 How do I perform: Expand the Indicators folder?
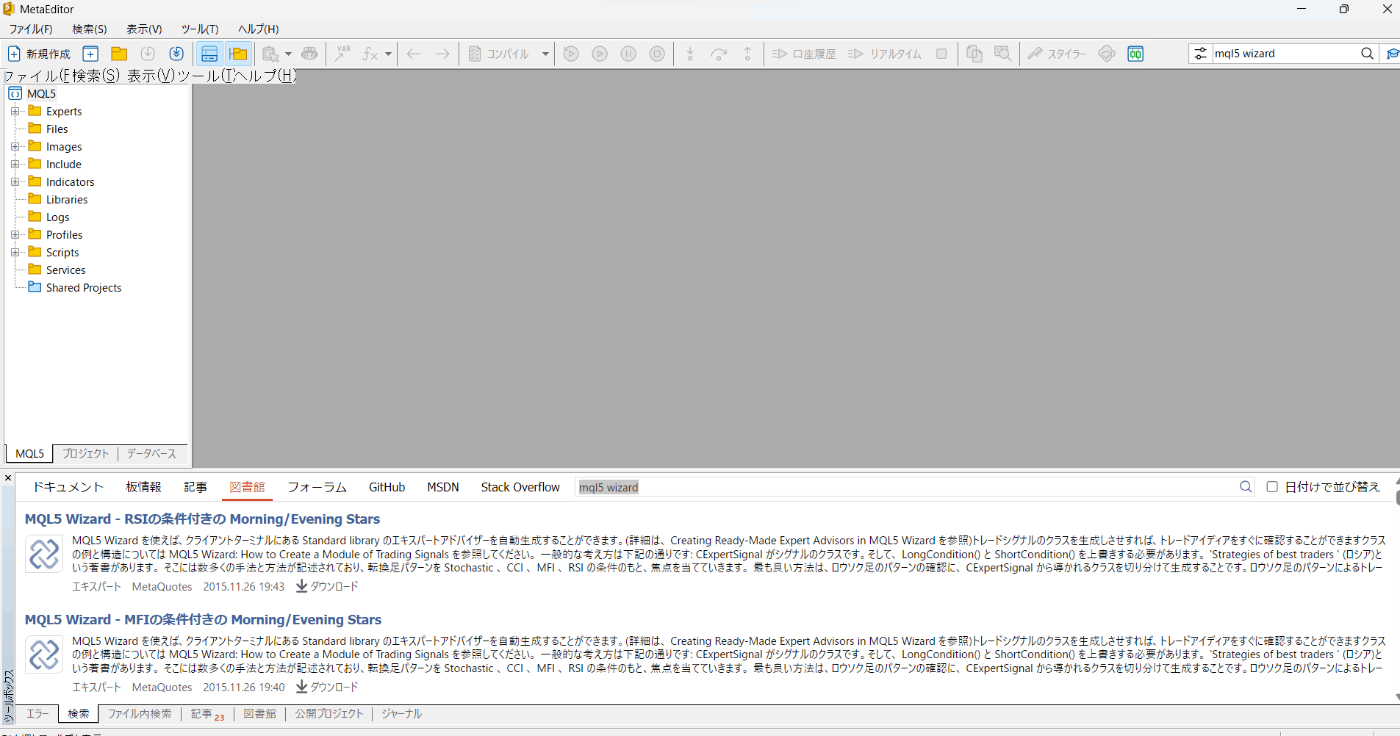tap(15, 182)
